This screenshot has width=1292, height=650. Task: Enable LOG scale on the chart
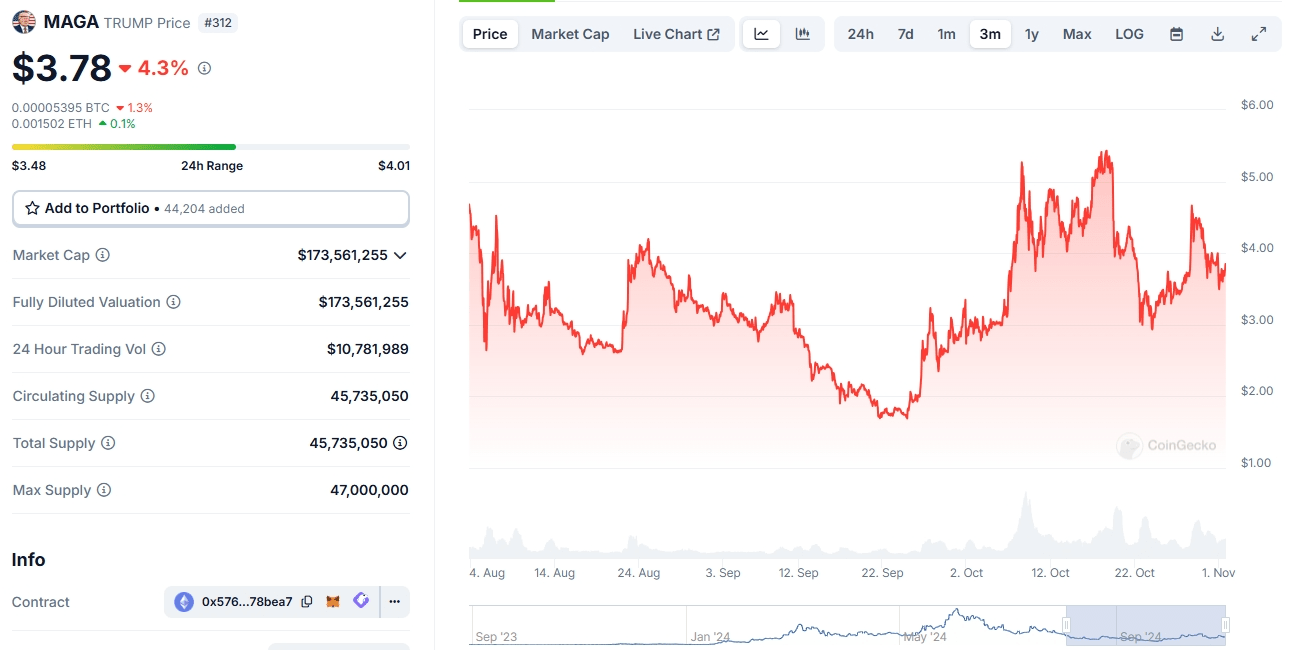pyautogui.click(x=1129, y=33)
